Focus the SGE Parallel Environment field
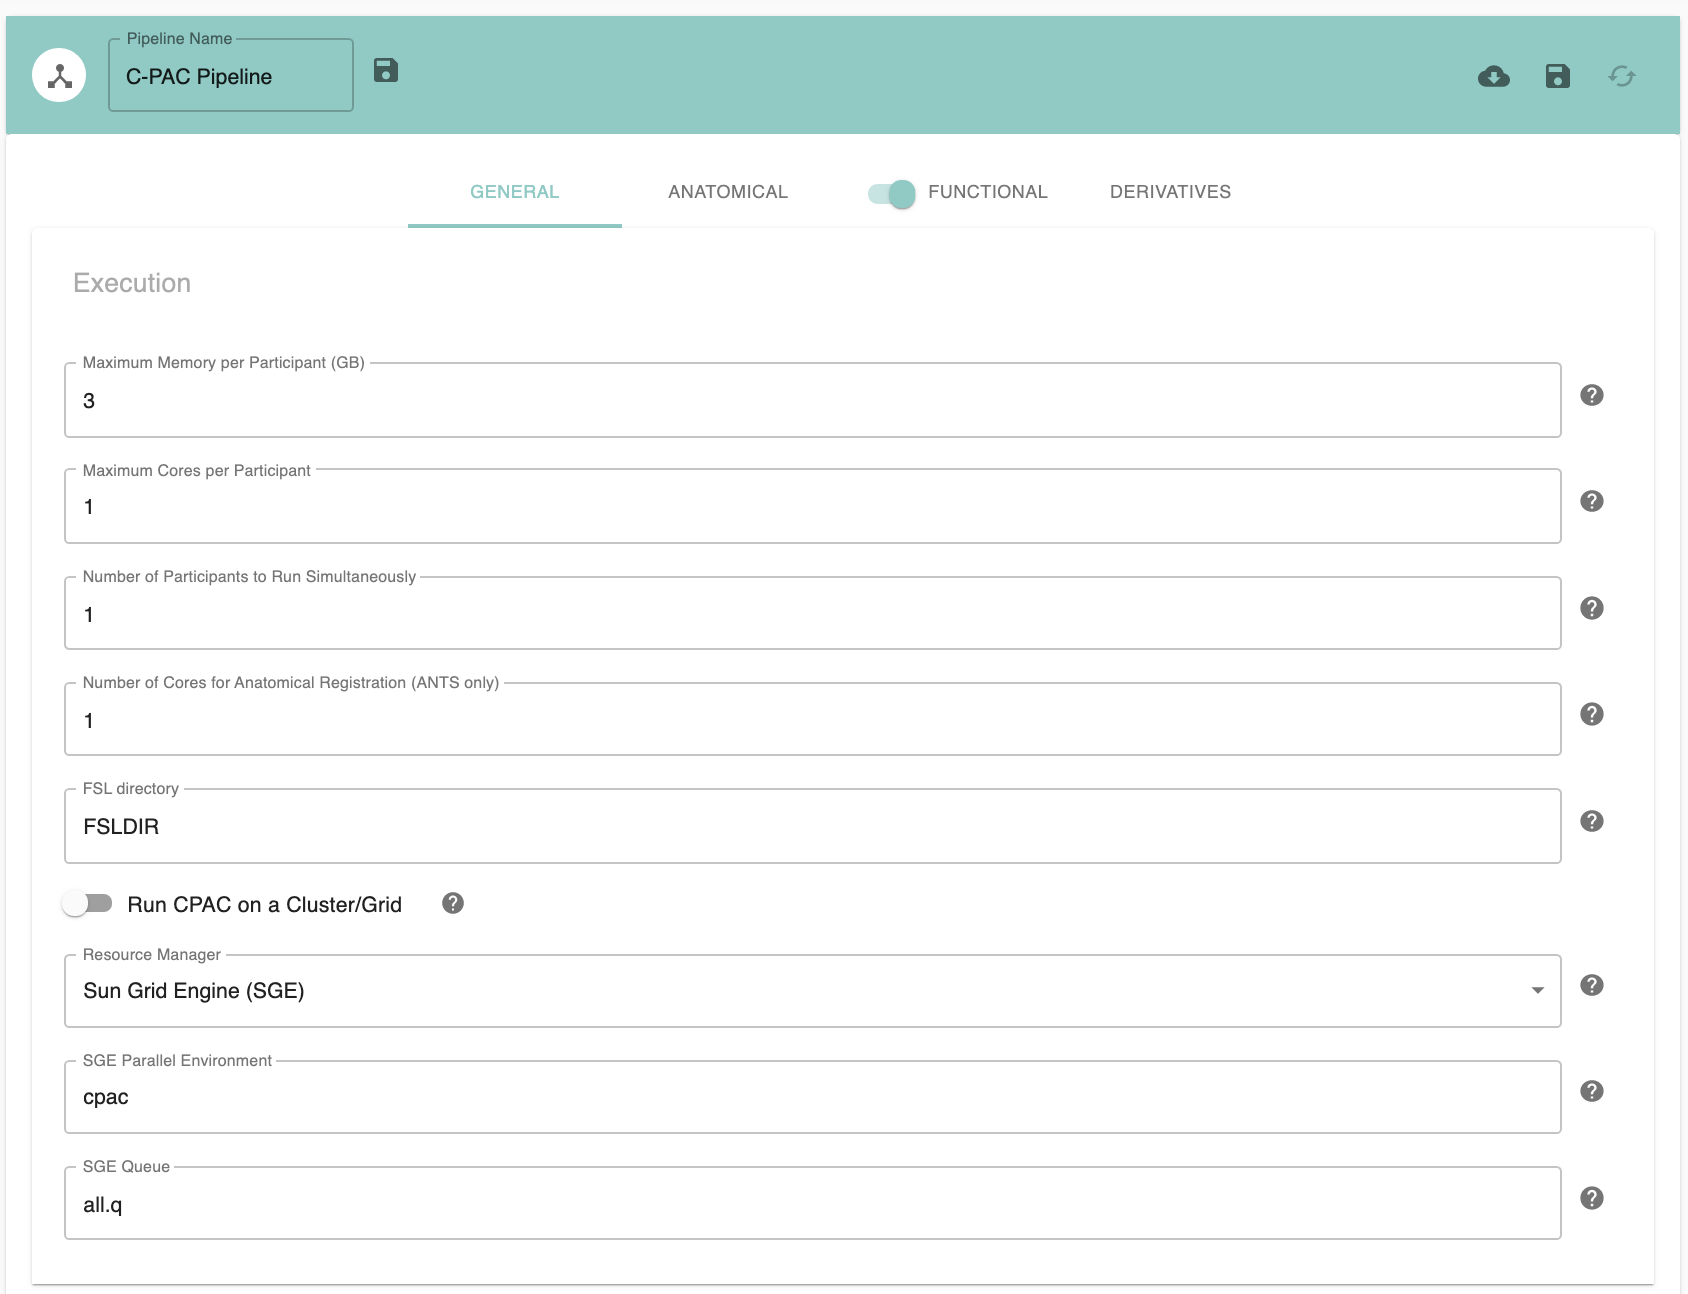Screen dimensions: 1688x1294 pos(811,1098)
